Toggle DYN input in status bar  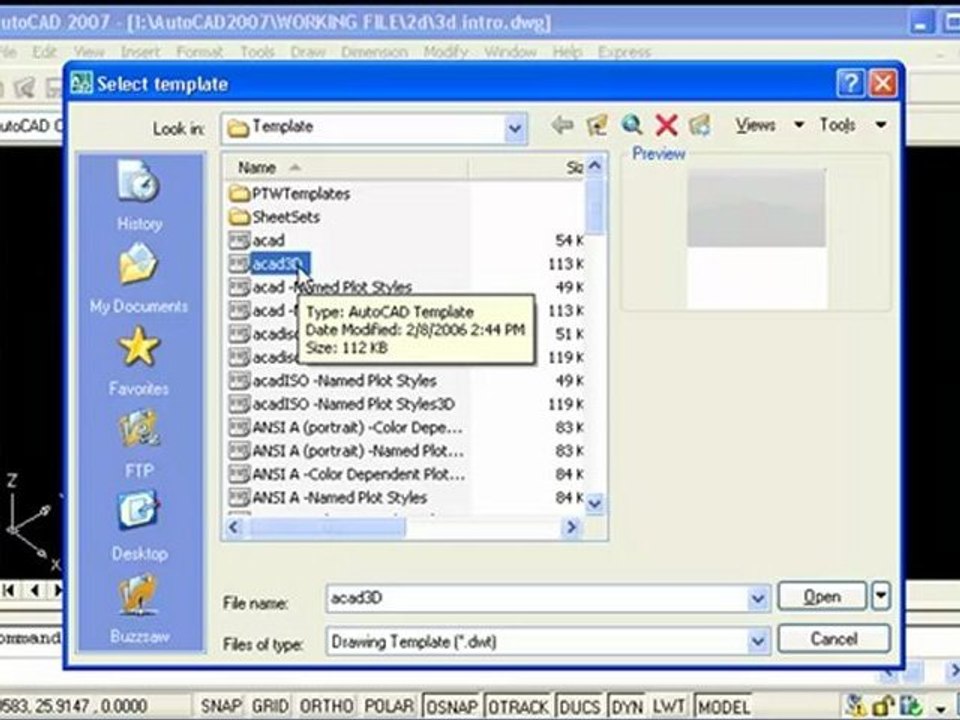pos(626,706)
